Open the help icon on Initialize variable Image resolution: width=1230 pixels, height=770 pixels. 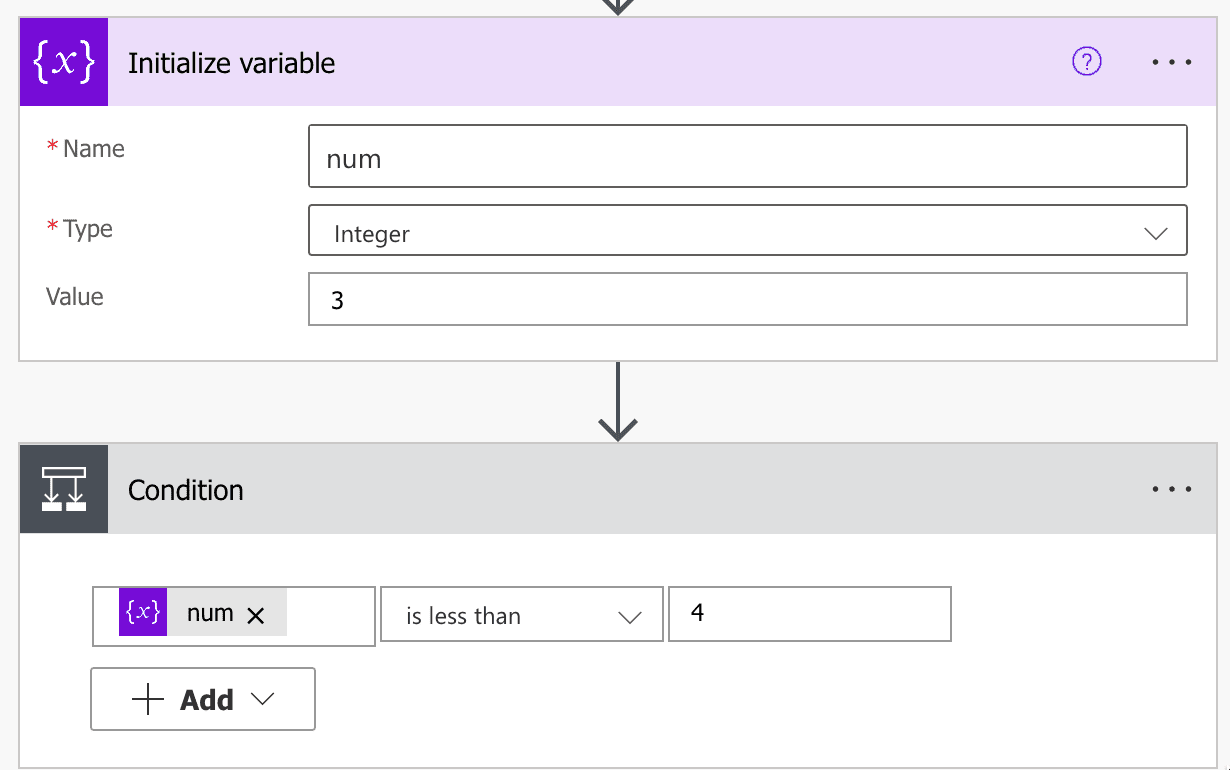pyautogui.click(x=1085, y=61)
